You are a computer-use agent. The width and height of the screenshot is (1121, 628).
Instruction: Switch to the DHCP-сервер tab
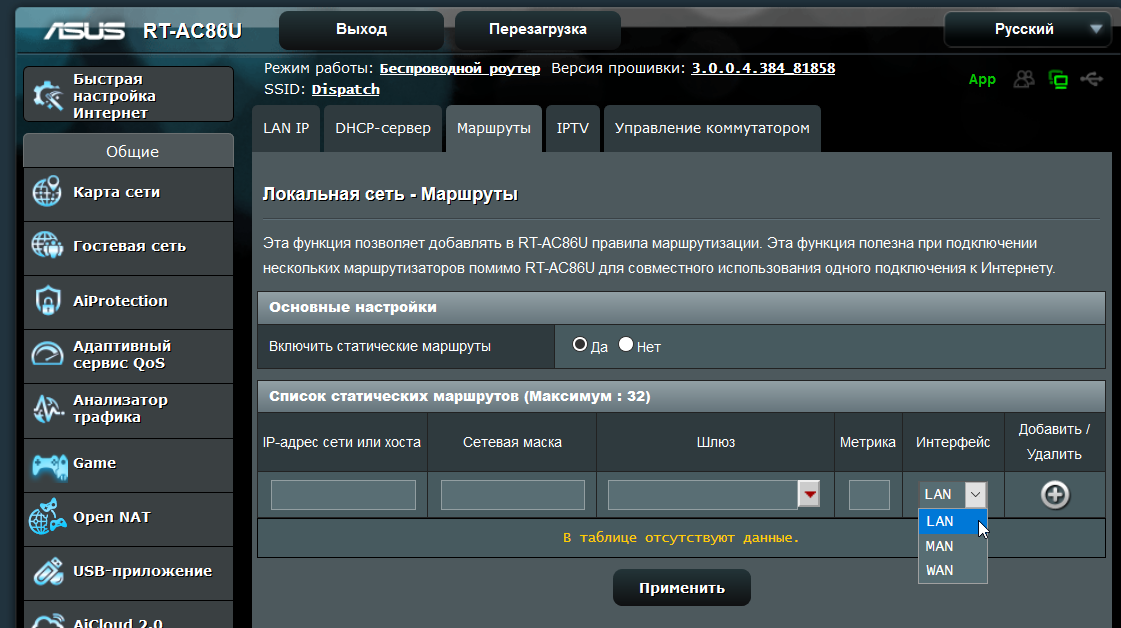(383, 129)
